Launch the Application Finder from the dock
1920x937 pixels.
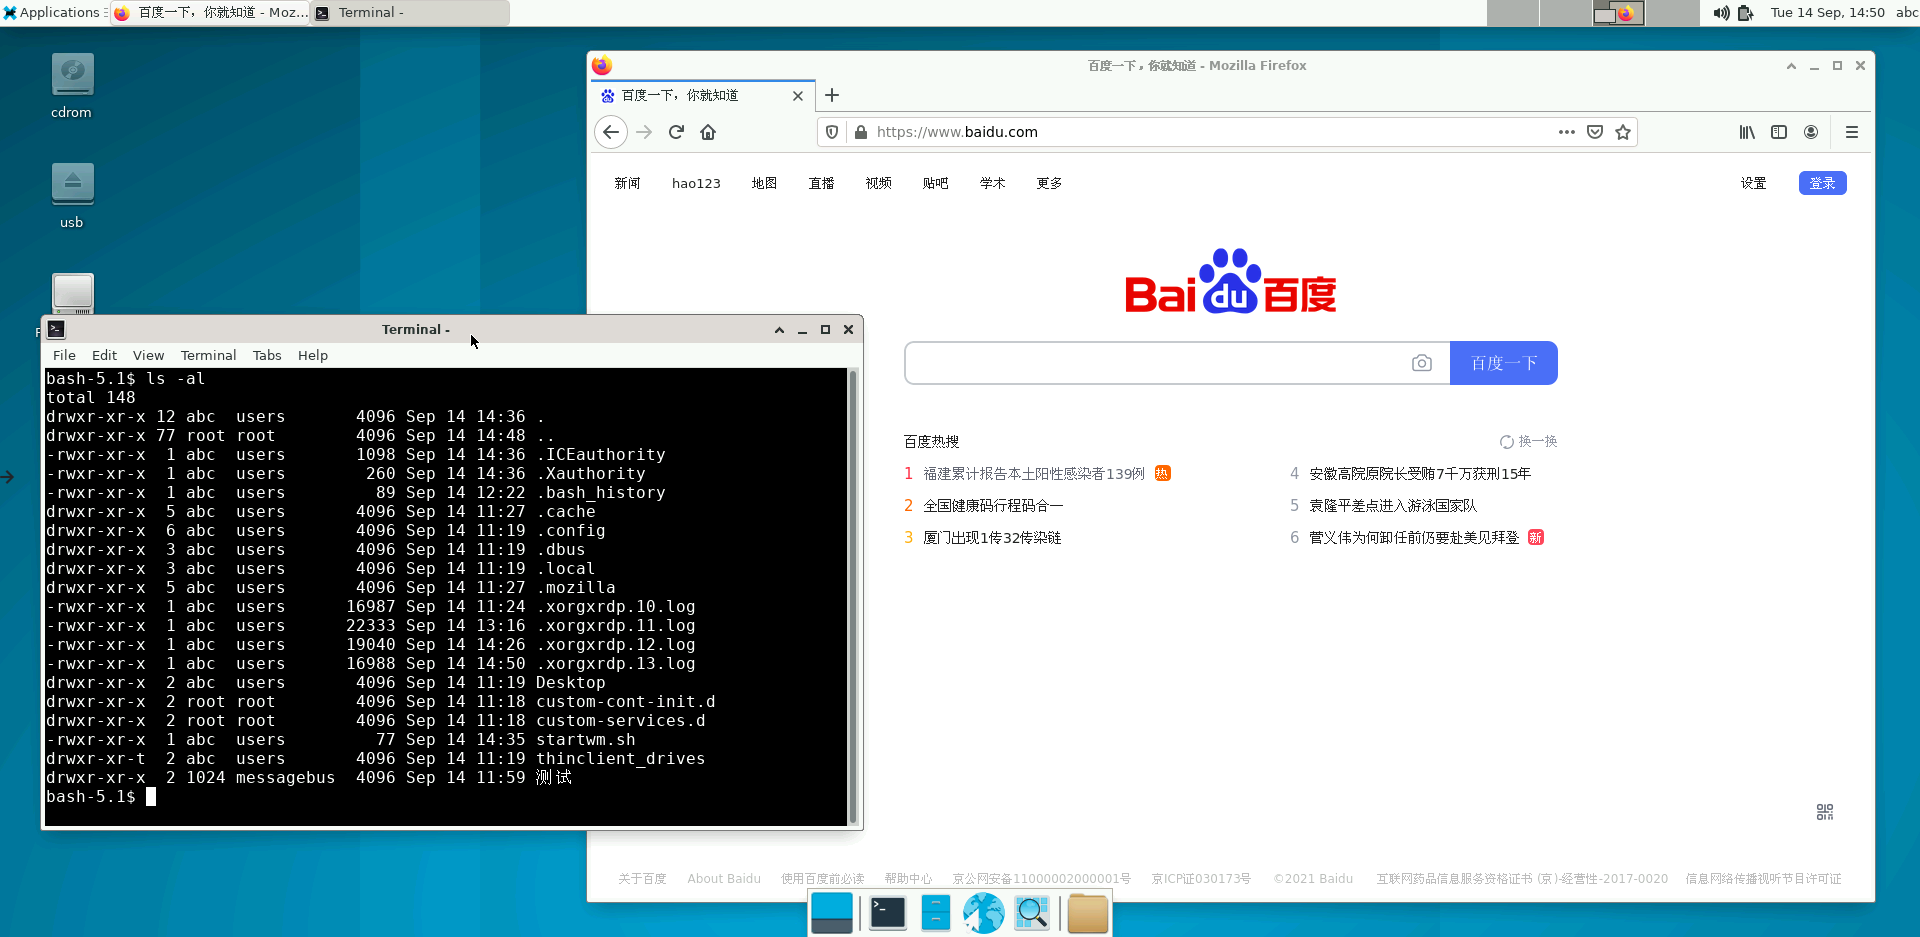pyautogui.click(x=1032, y=912)
